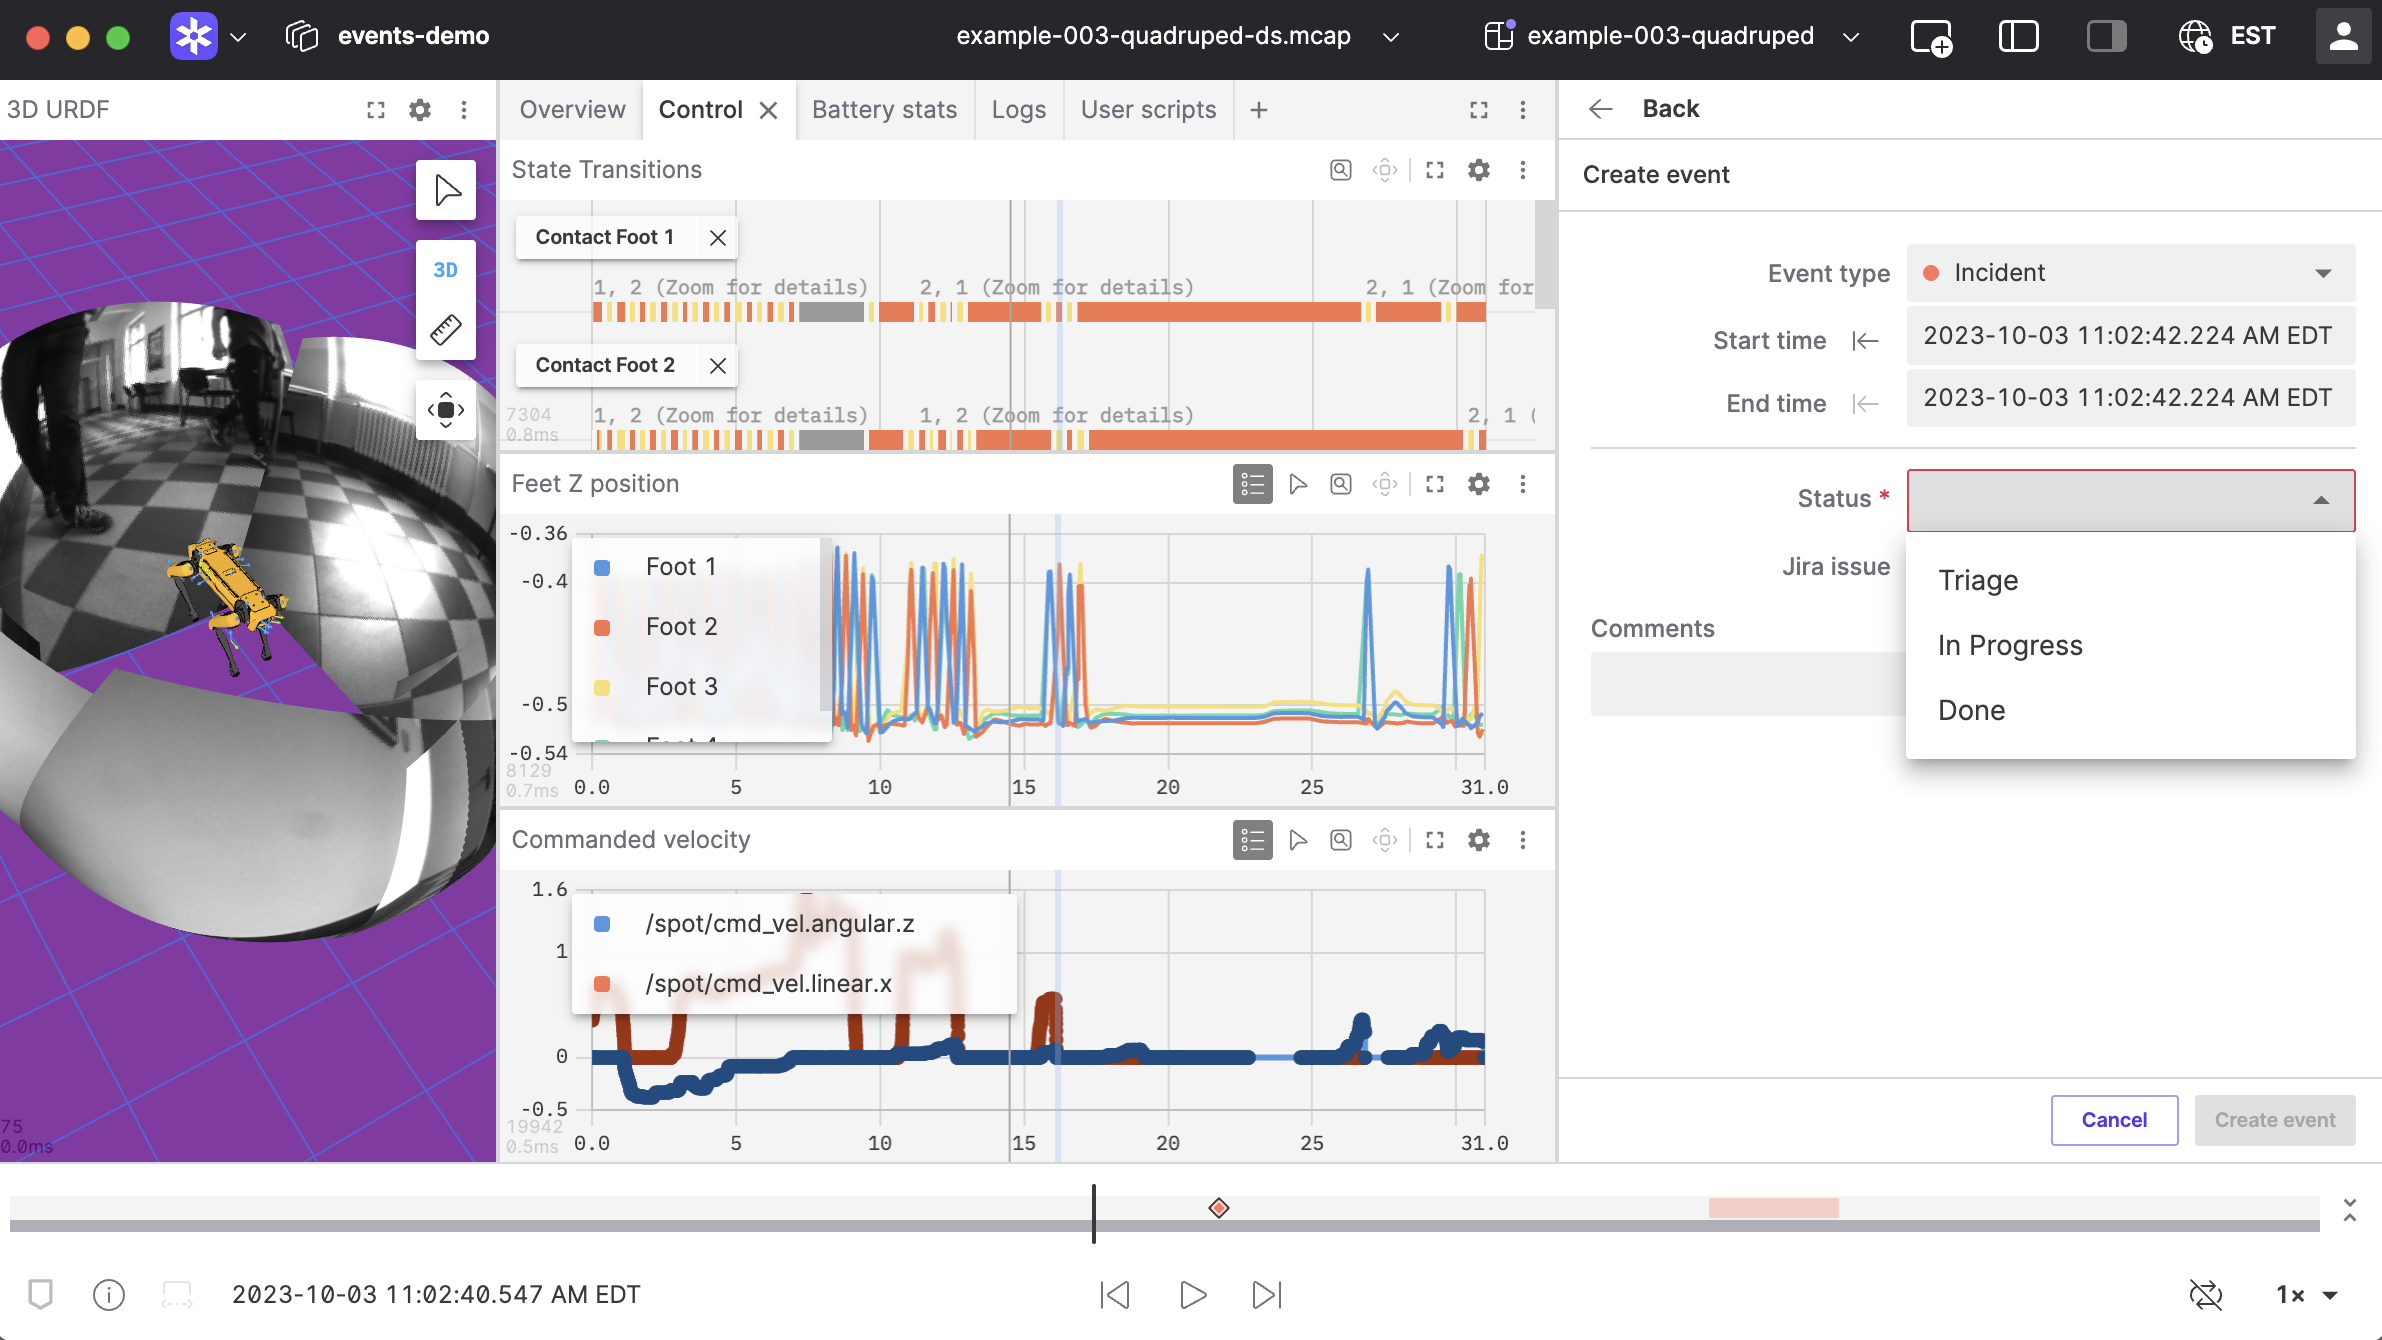Set Start time to current playback time
Viewport: 2382px width, 1340px height.
(1865, 341)
